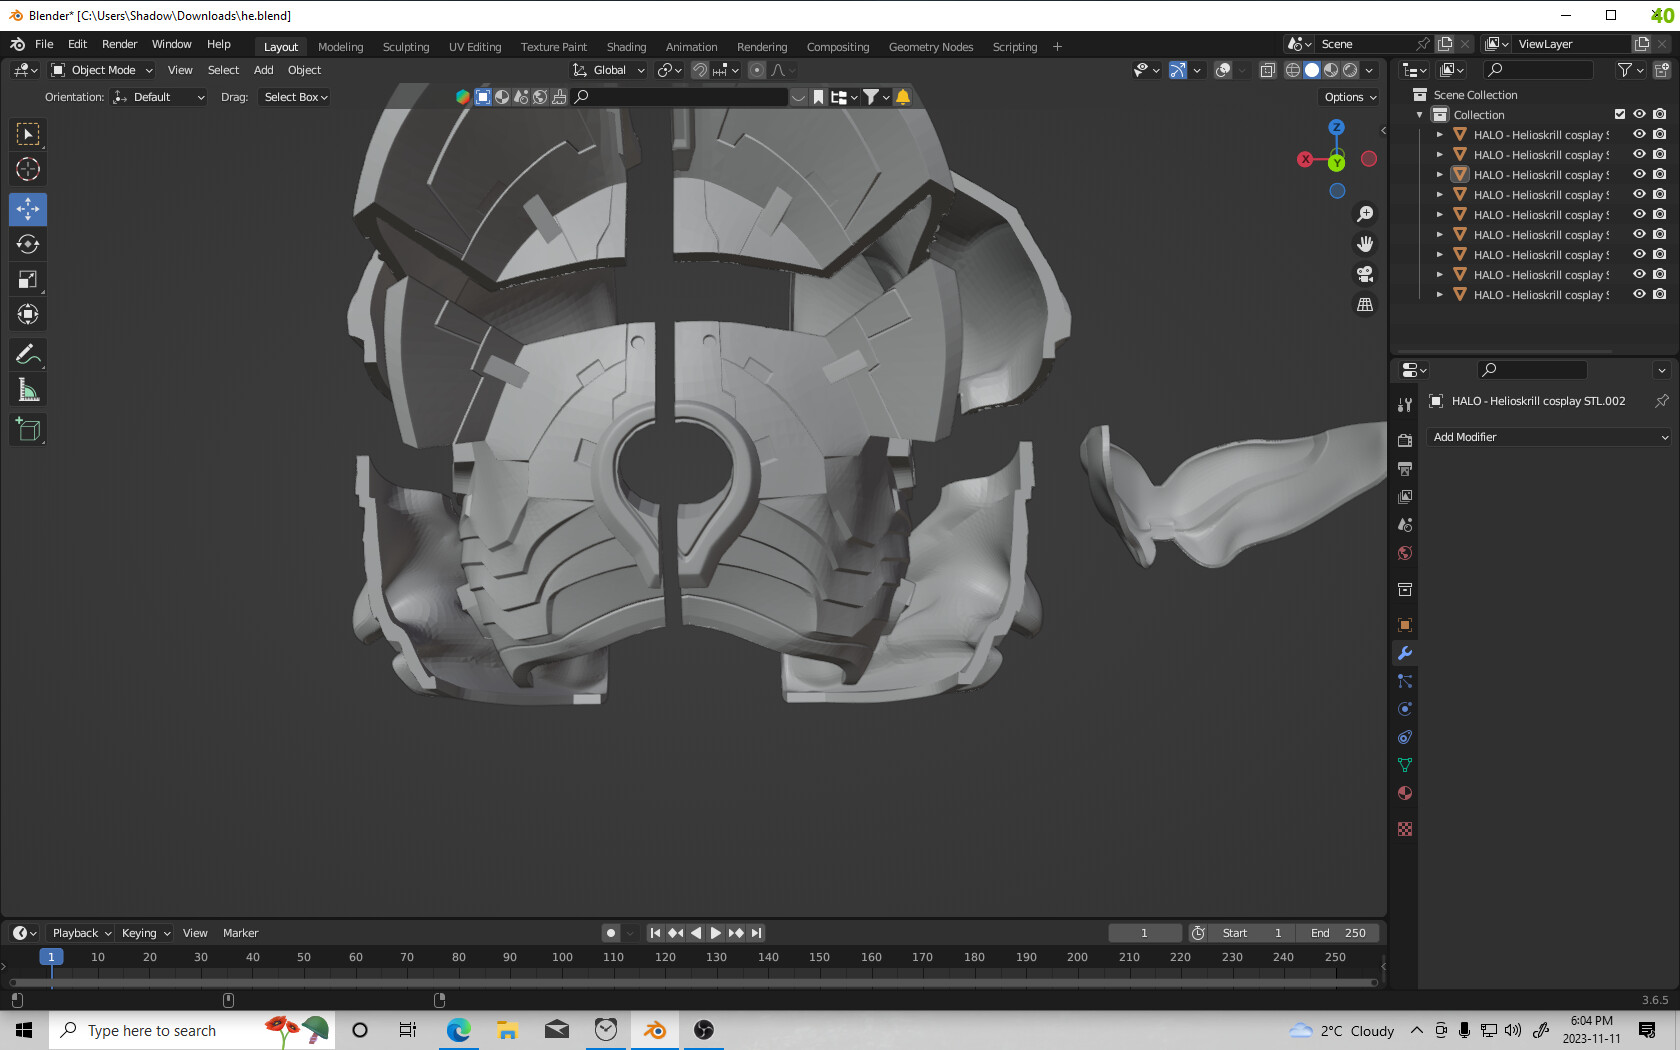Open the Keying popover
Screen dimensions: 1680x1050
click(x=146, y=933)
